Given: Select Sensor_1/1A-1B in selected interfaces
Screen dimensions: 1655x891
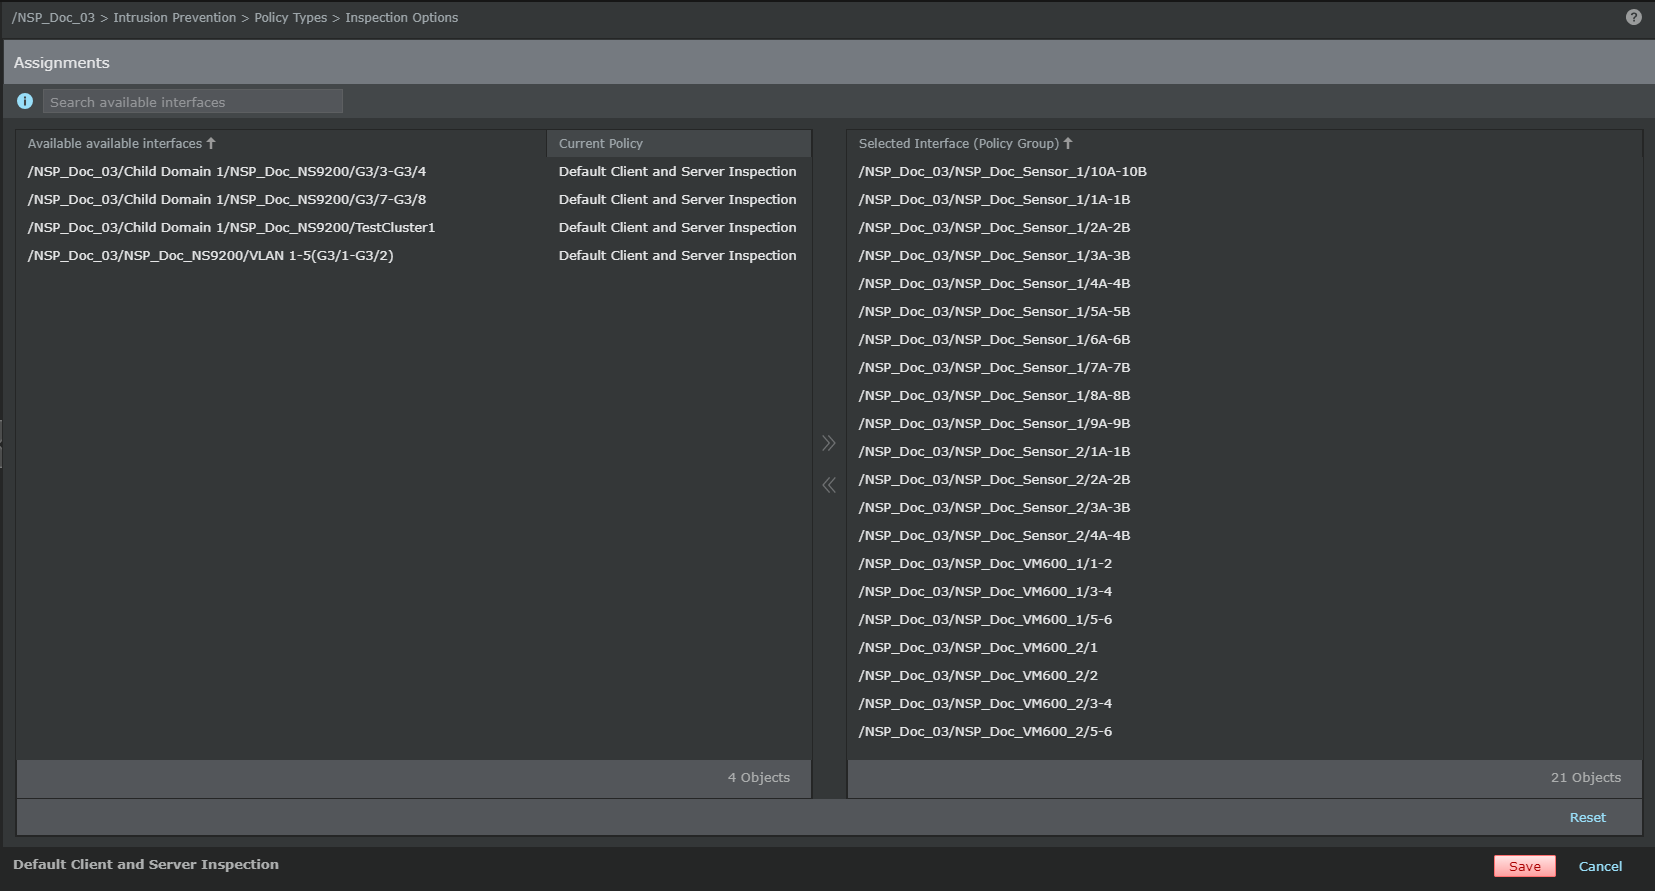Looking at the screenshot, I should 1244,199.
